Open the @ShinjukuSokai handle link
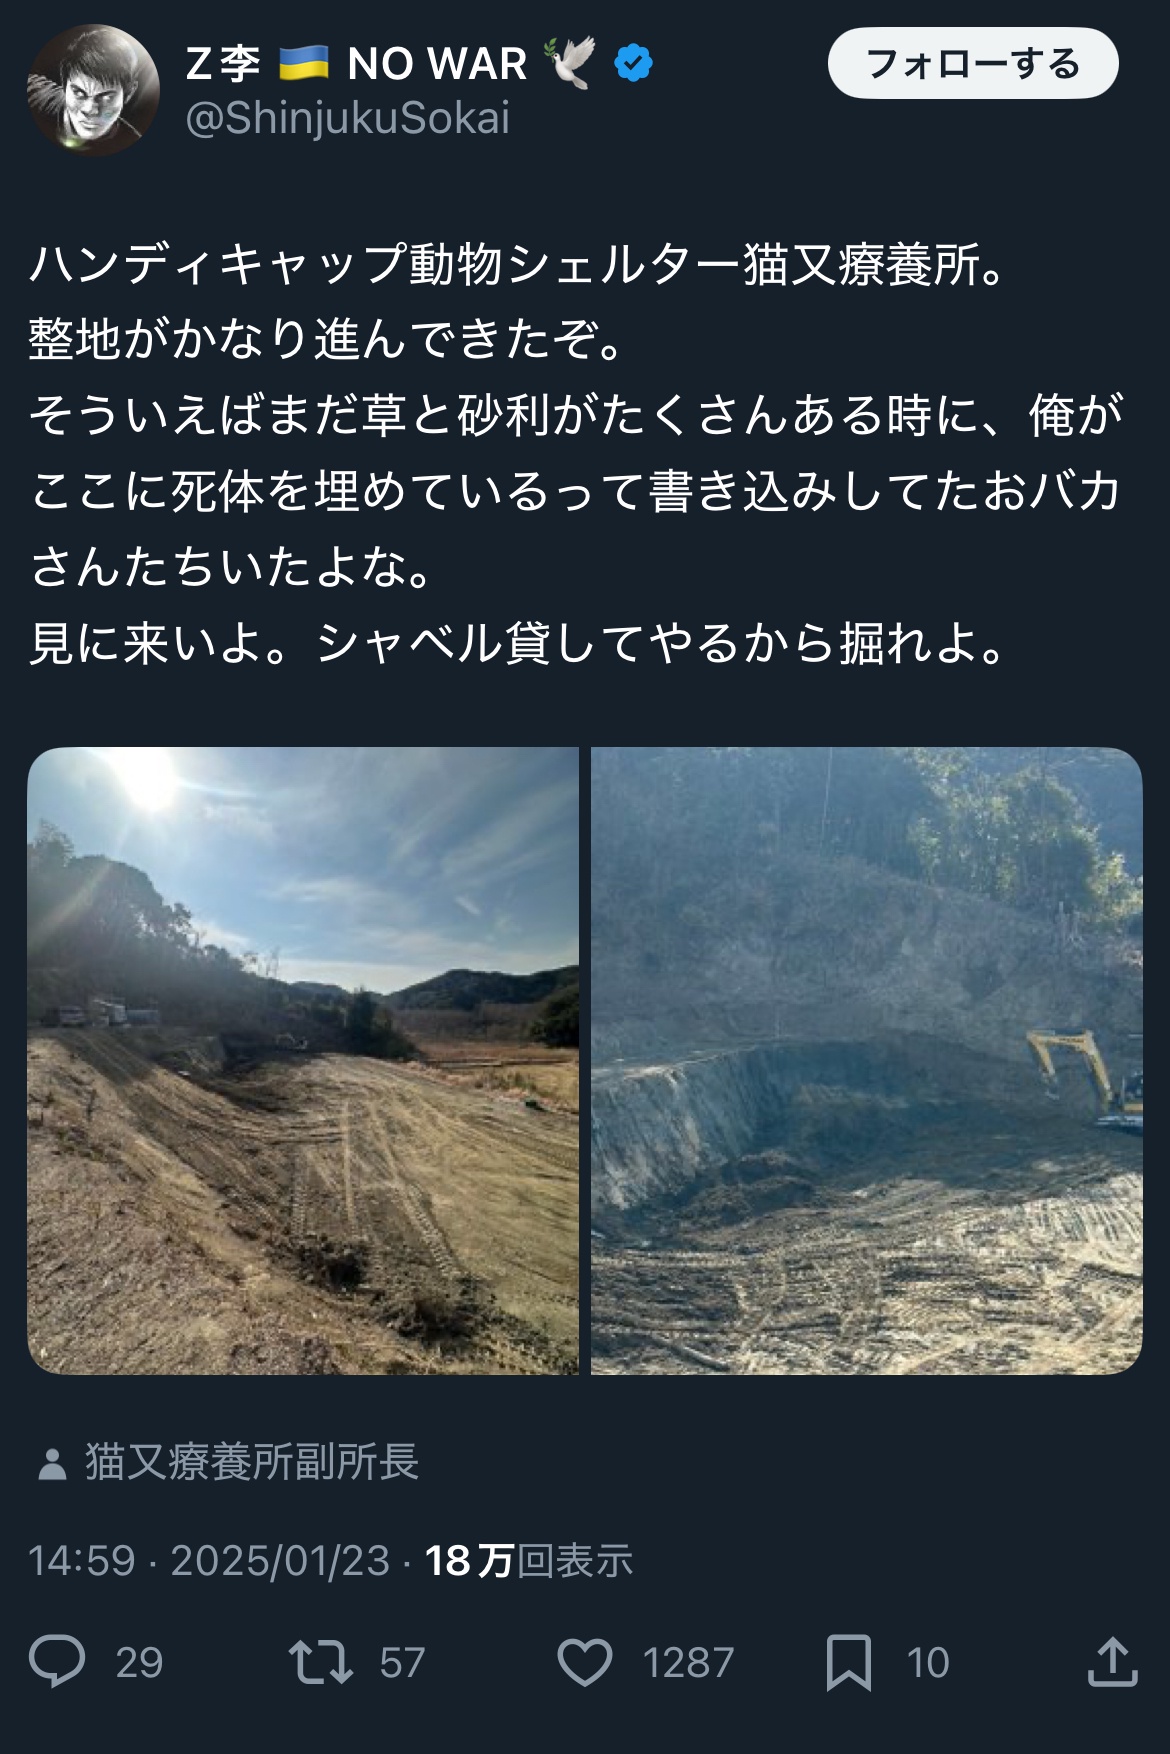The width and height of the screenshot is (1170, 1754). (348, 118)
